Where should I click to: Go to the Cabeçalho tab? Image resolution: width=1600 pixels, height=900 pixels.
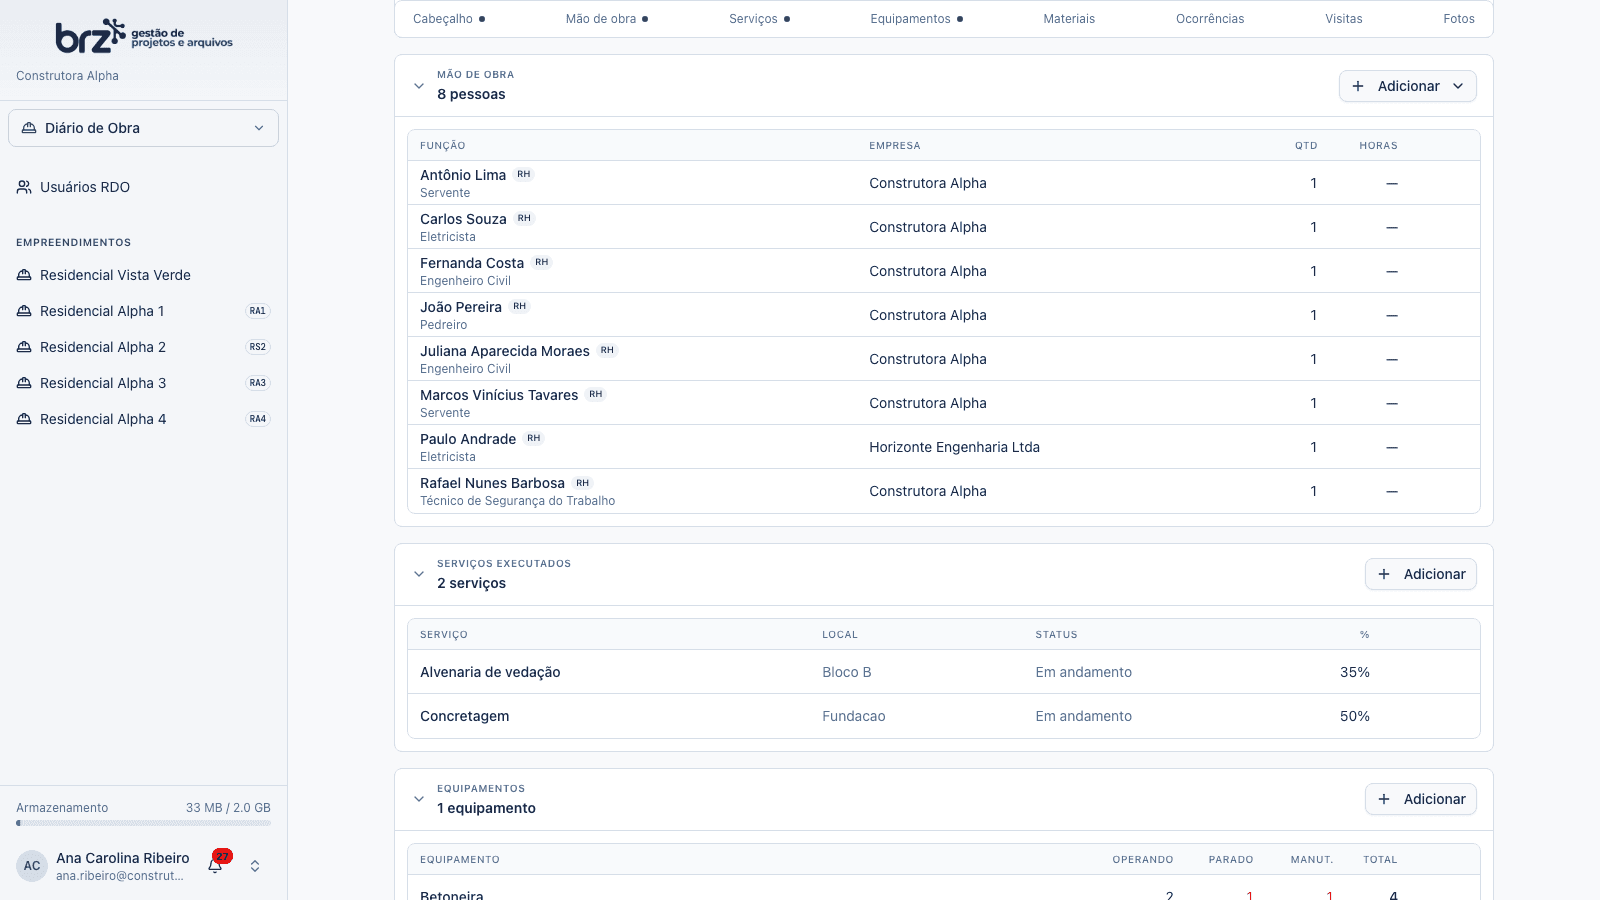click(448, 19)
